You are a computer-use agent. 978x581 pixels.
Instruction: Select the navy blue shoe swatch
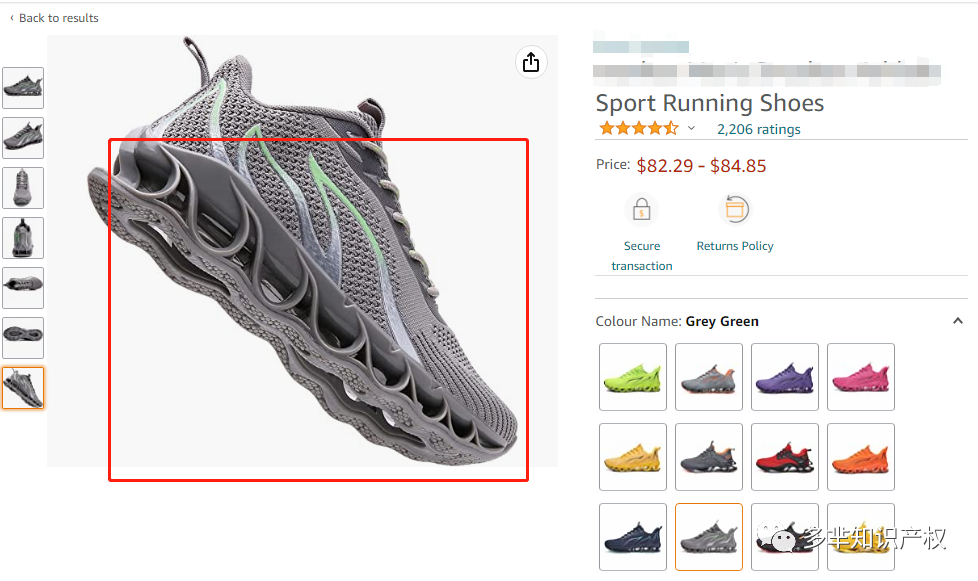point(632,537)
